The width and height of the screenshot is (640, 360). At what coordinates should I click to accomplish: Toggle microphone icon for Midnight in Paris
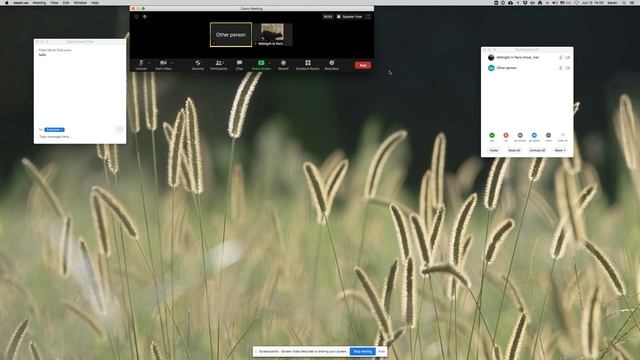tap(560, 58)
